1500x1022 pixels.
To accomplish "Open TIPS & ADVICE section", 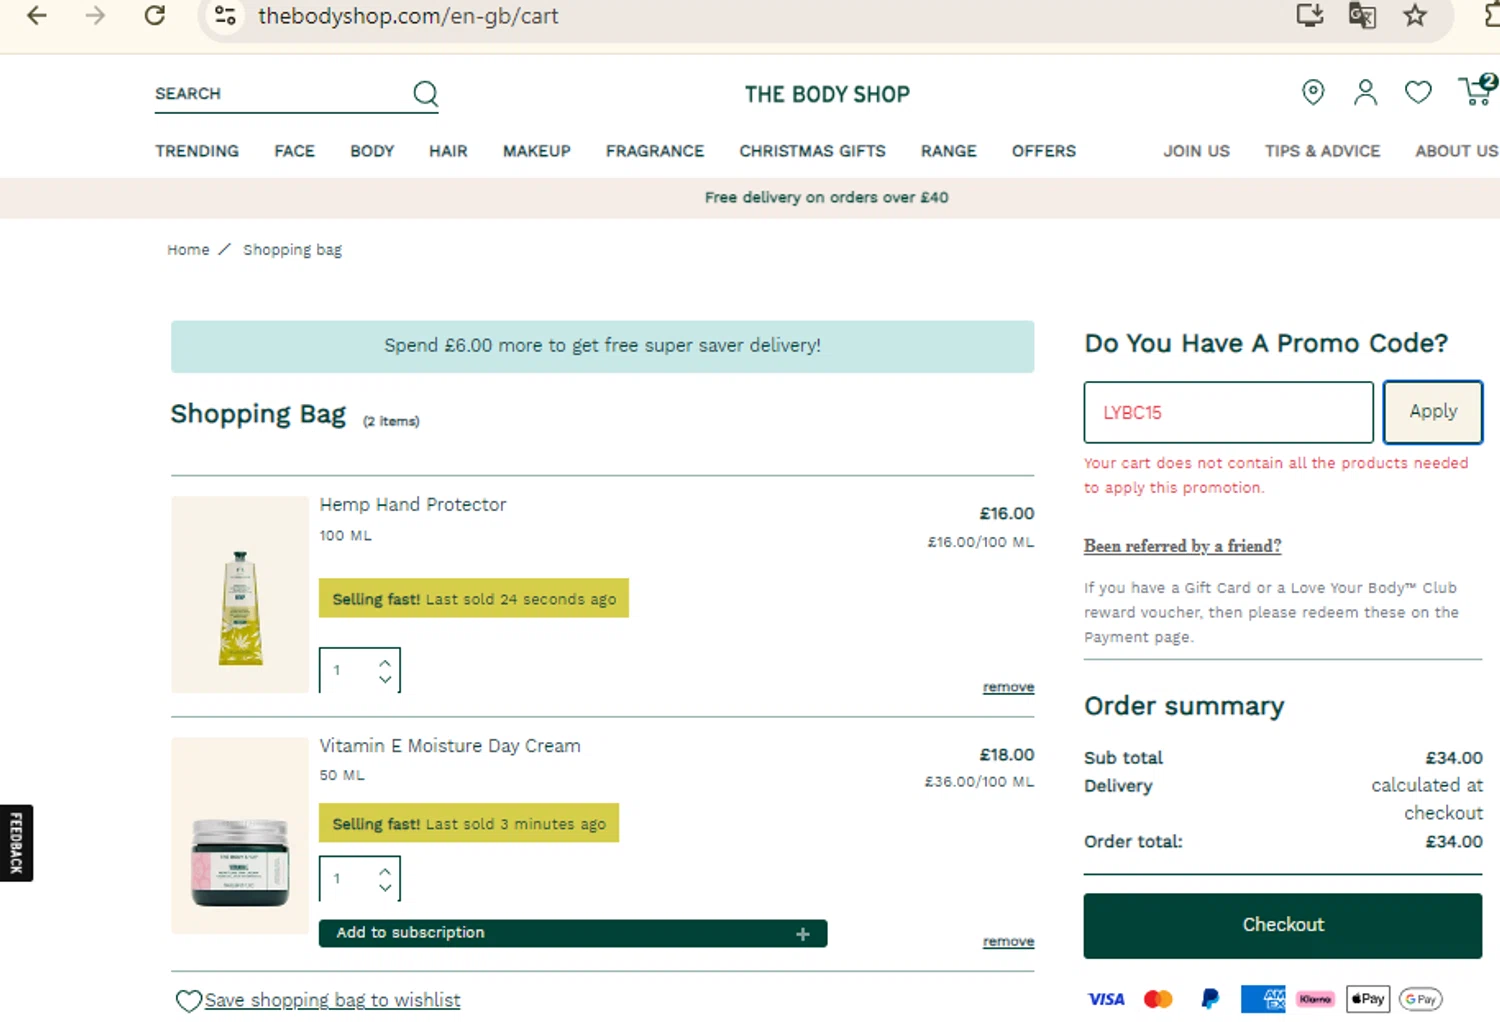I will pos(1322,151).
